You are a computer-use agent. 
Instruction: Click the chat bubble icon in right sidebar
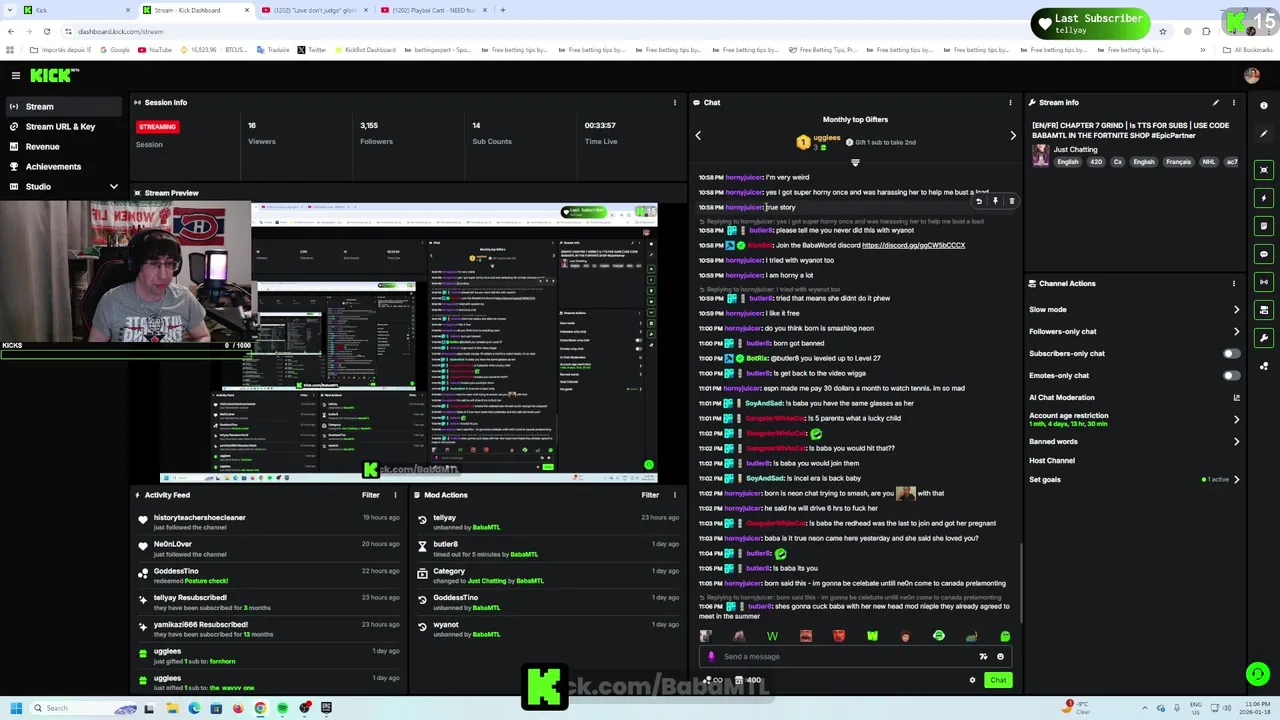(x=1264, y=254)
